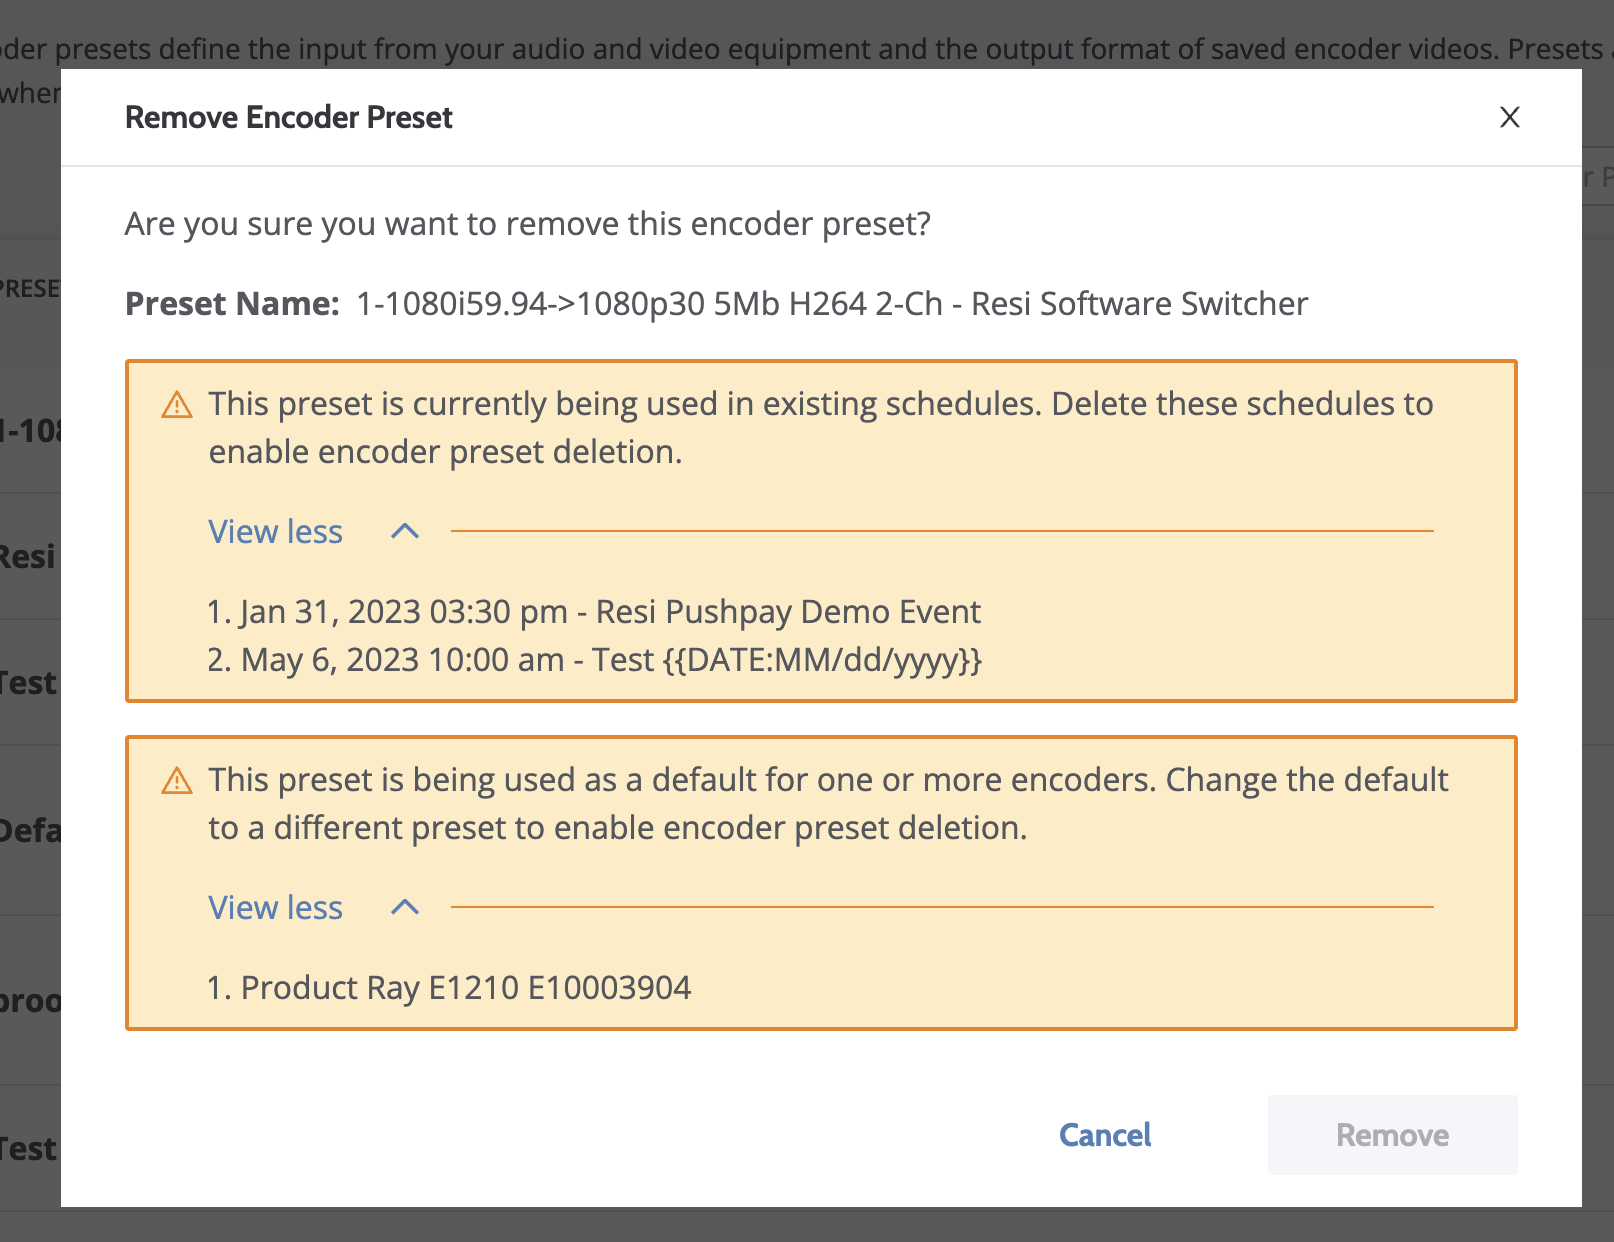Select Product Ray E1210 E10003904 encoder entry
Viewport: 1614px width, 1242px height.
coord(449,988)
